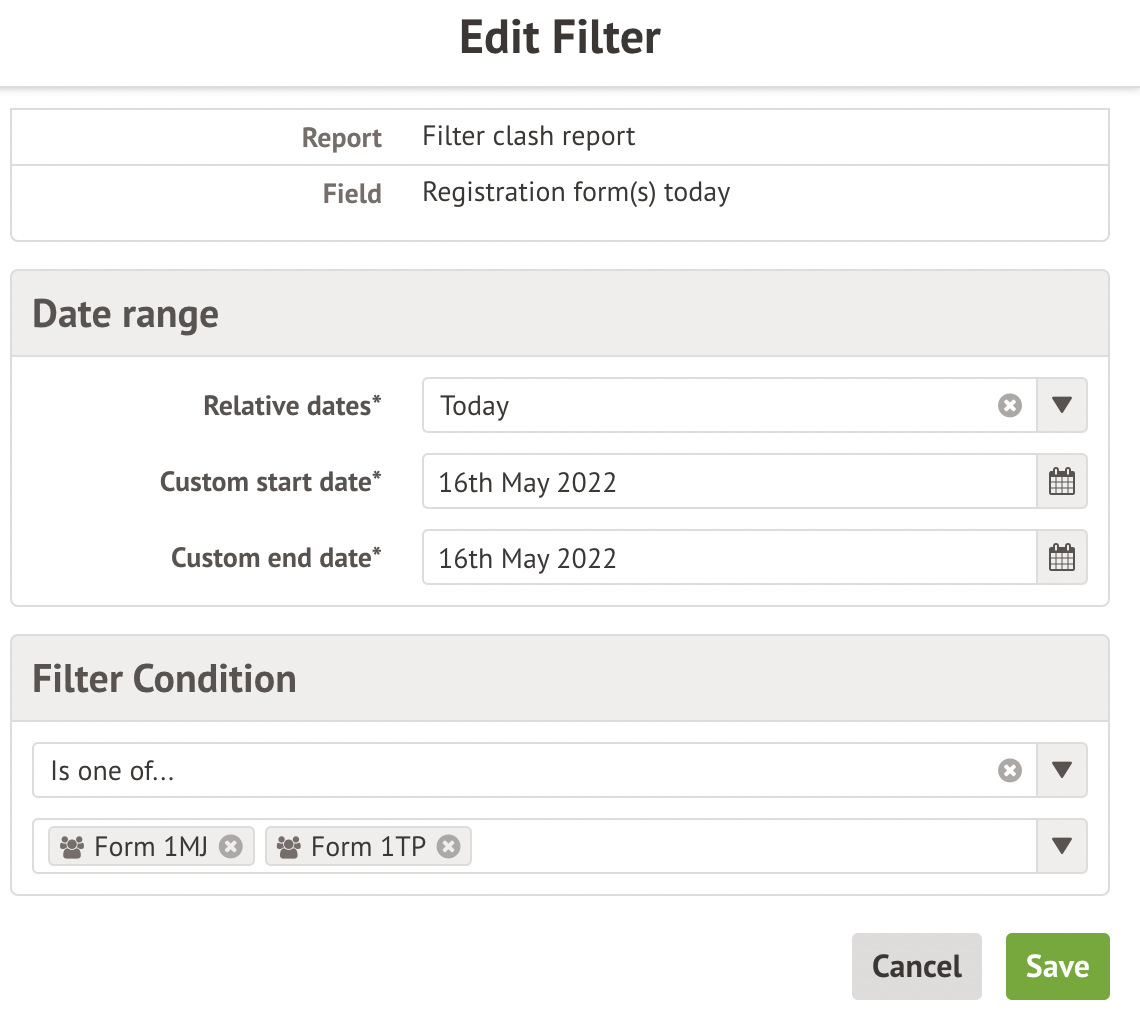
Task: Clear the Relative dates 'Today' selection
Action: tap(1010, 406)
